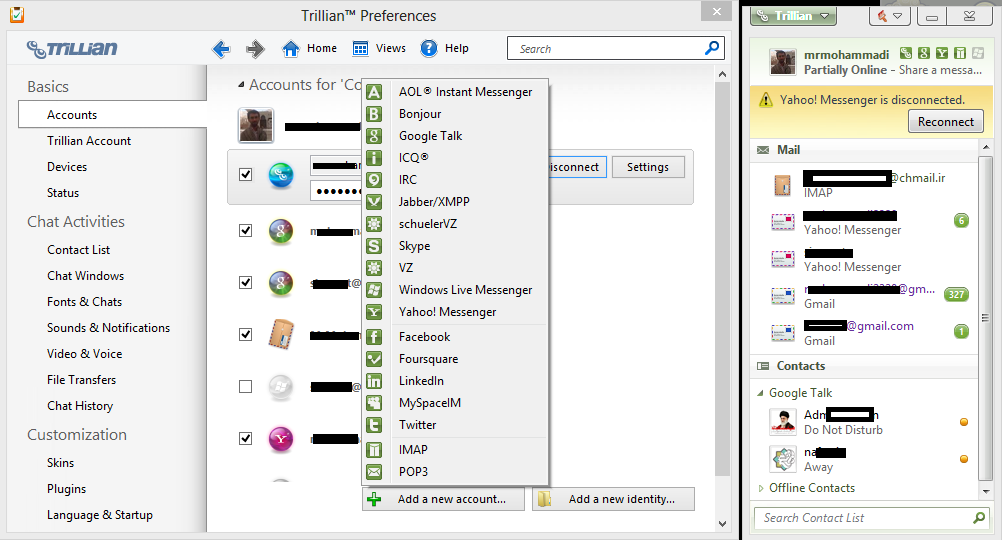
Task: Click the POP3 envelope icon in menu
Action: (x=374, y=472)
